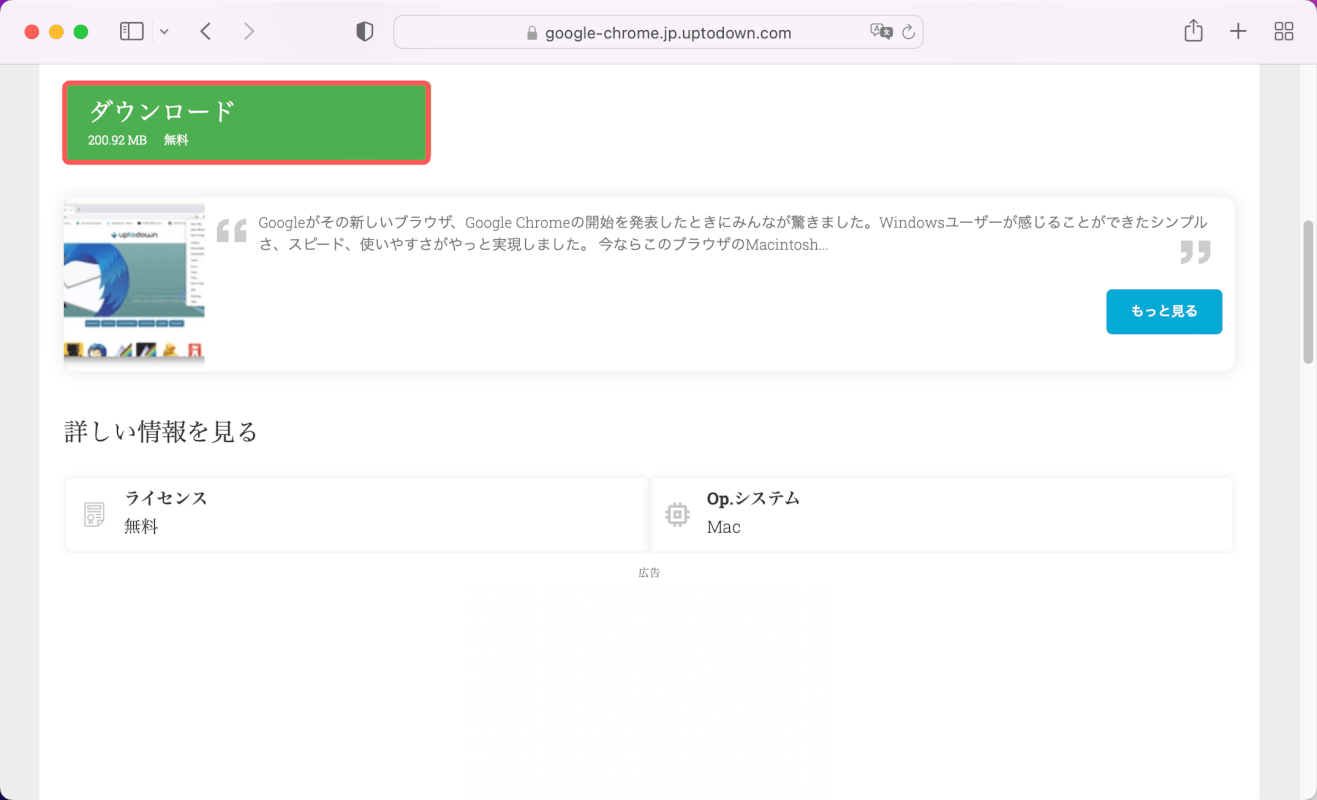
Task: Open the Firefox screenshot thumbnail
Action: point(134,282)
